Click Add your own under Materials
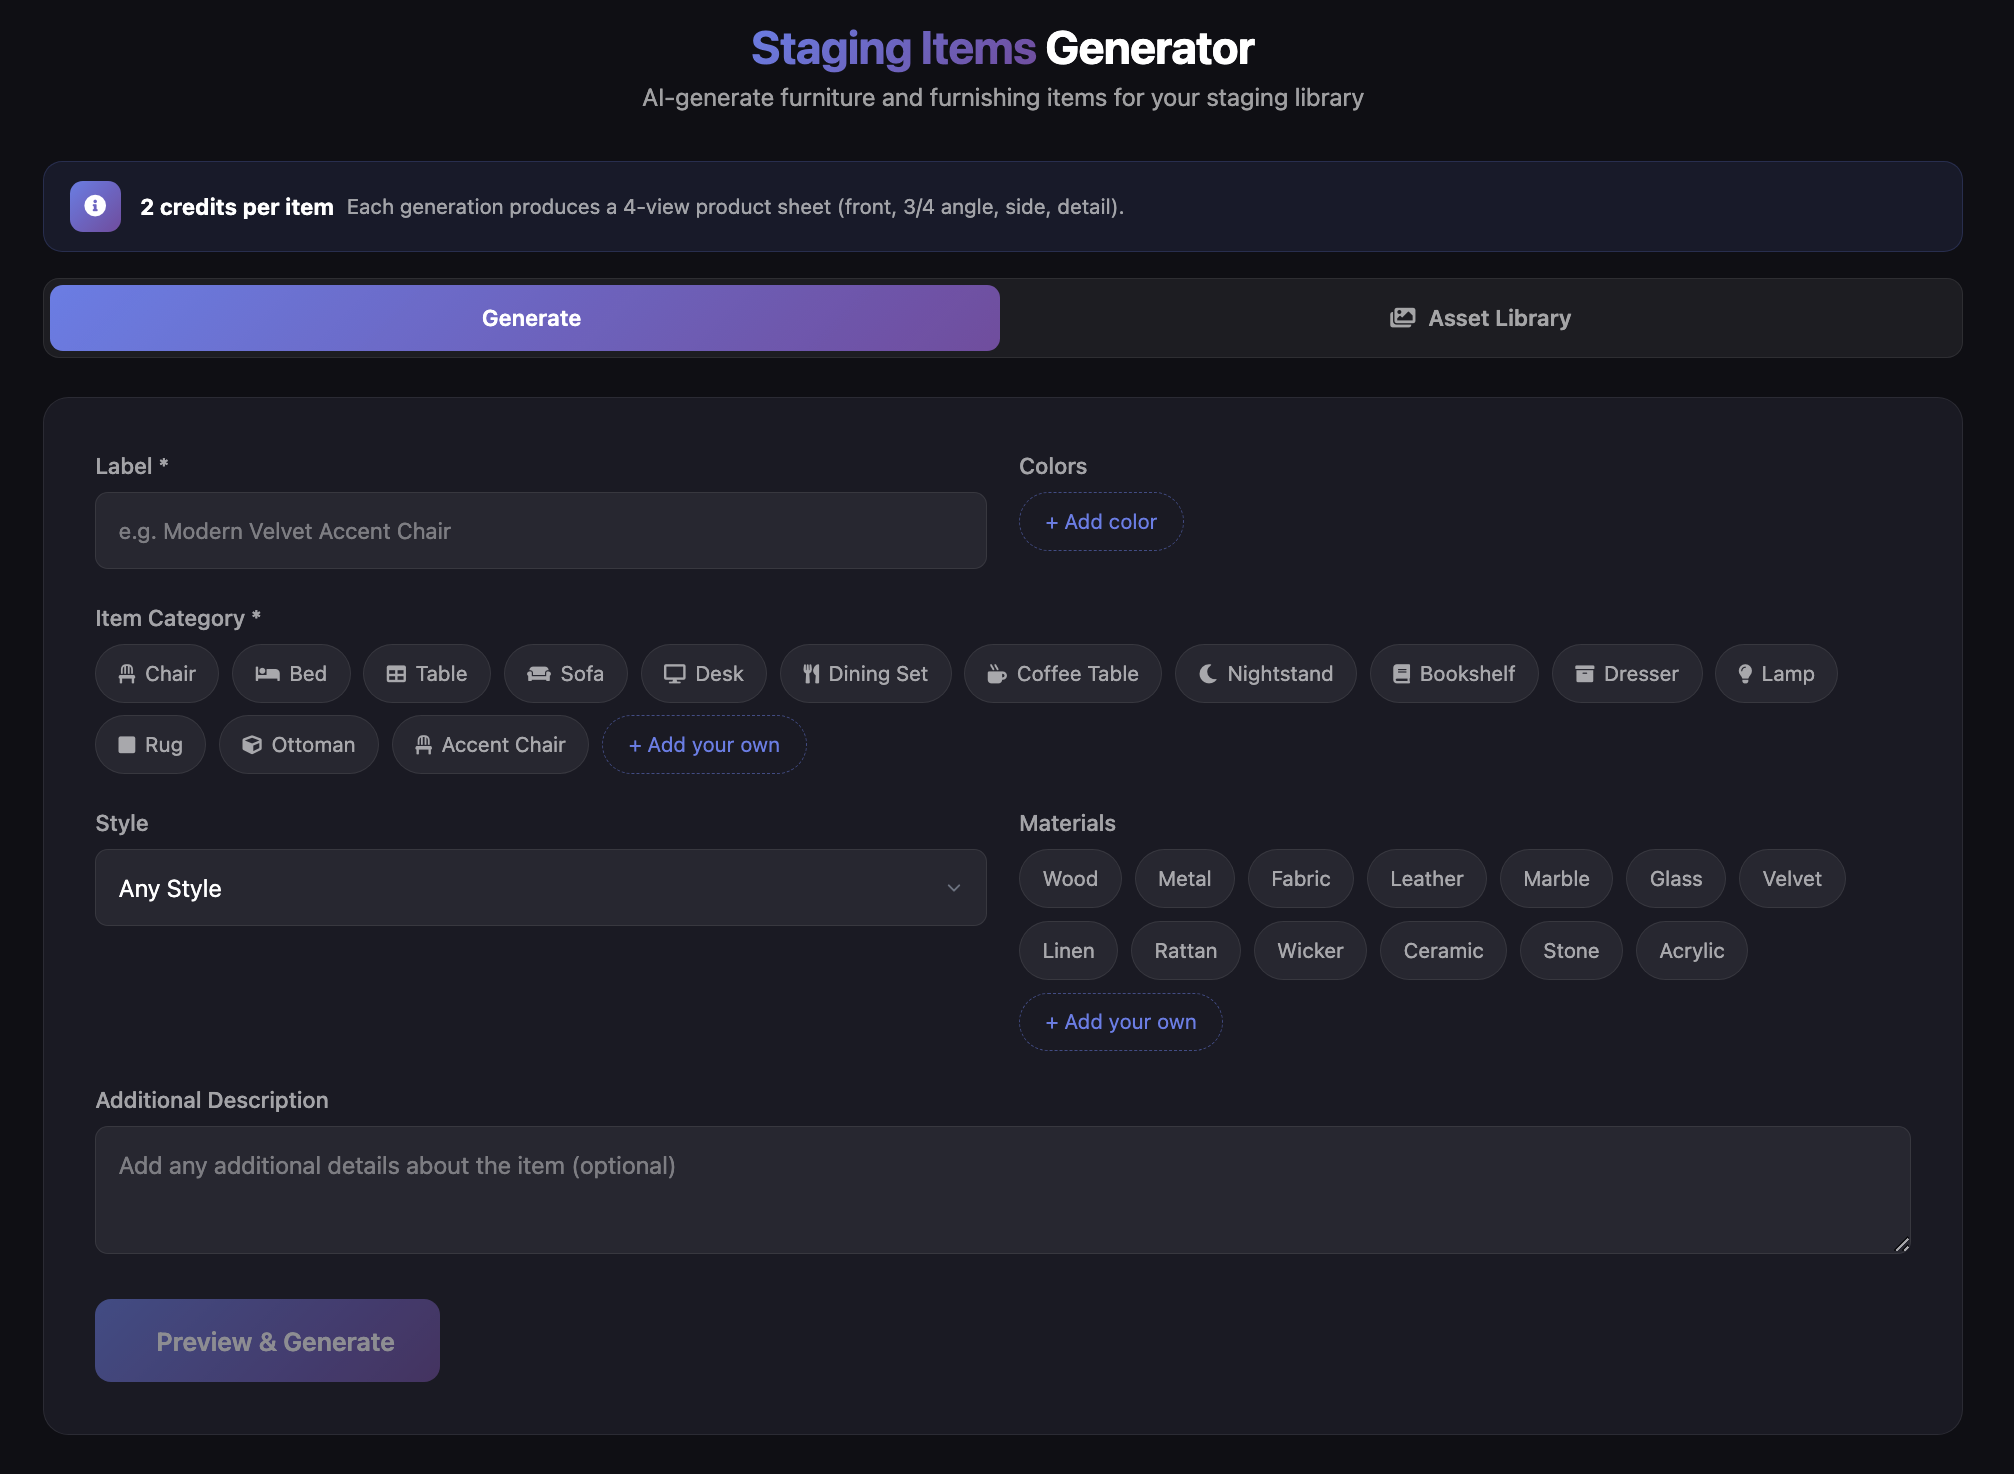2014x1474 pixels. tap(1120, 1021)
